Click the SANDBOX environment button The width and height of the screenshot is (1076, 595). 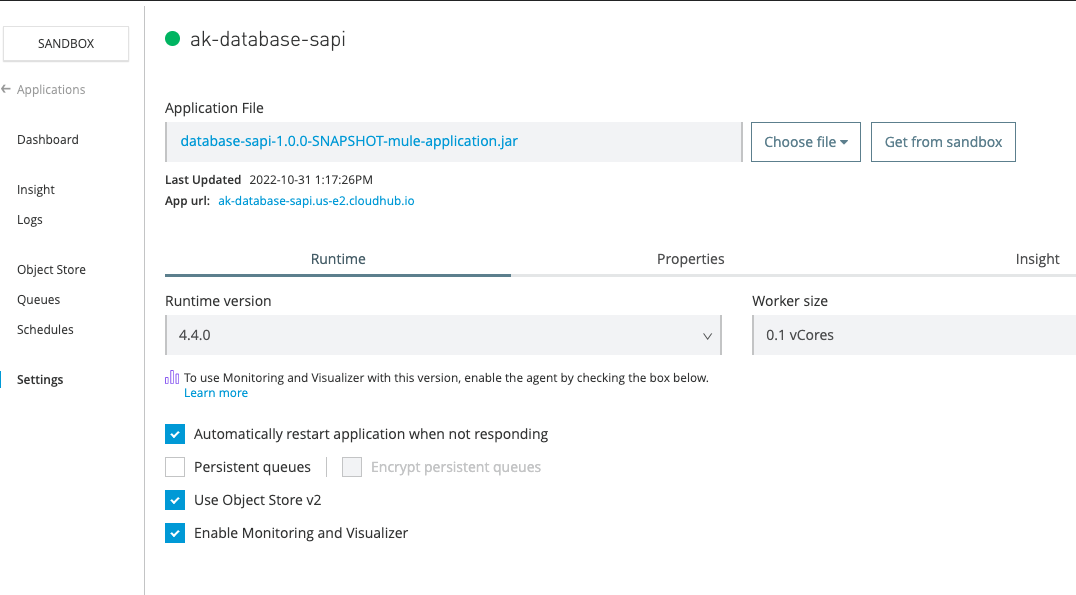66,44
